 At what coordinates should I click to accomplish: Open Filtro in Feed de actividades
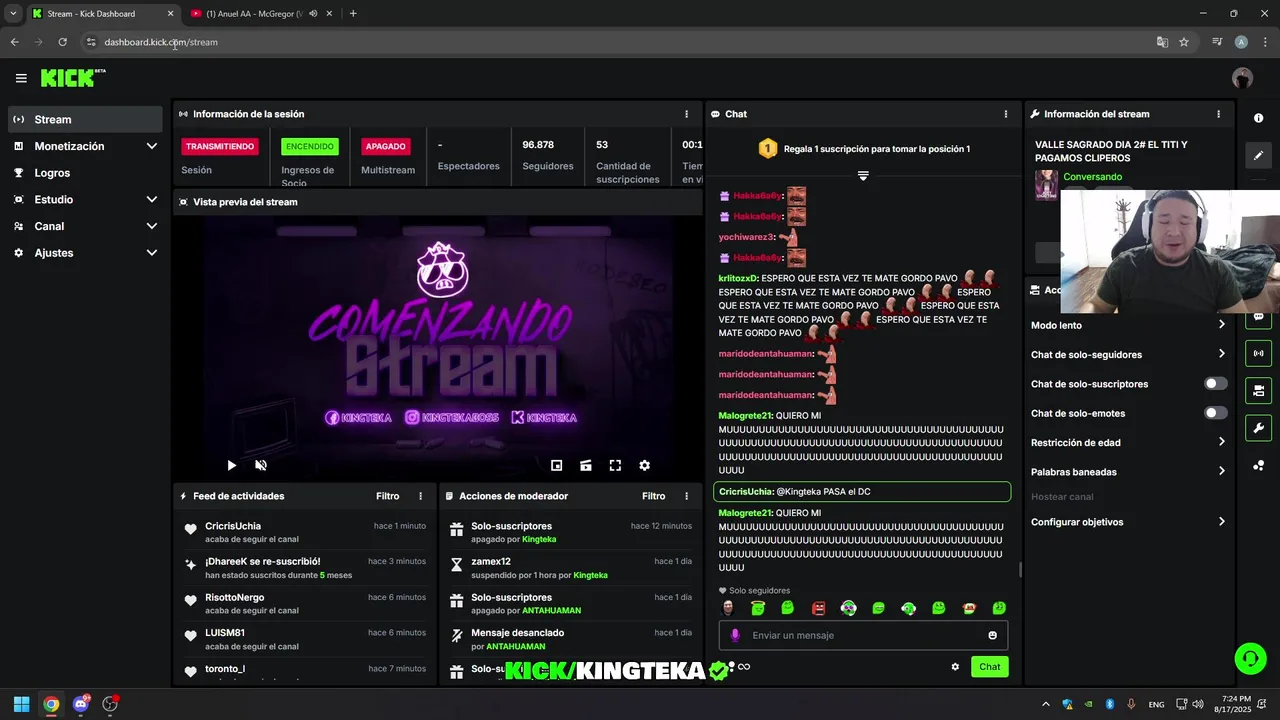click(388, 496)
